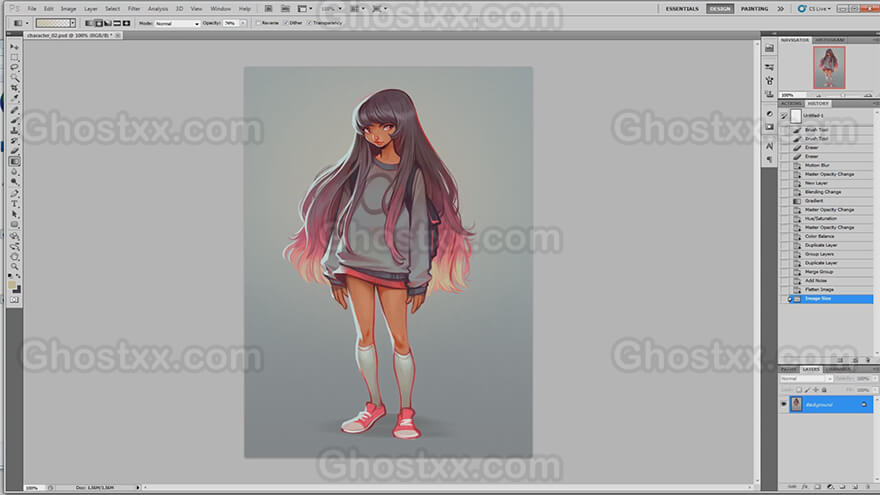Click the background color swatch
The image size is (880, 495).
point(17,290)
